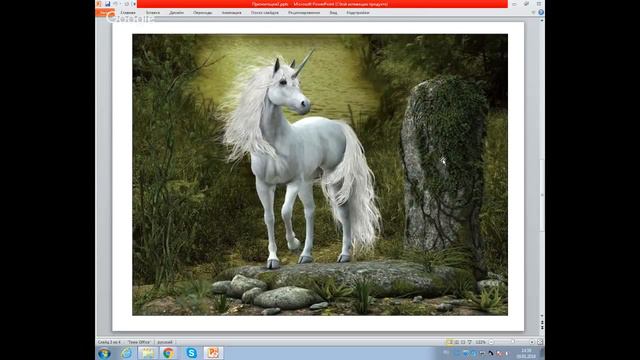
Task: Click the zoom out minus button
Action: click(491, 342)
